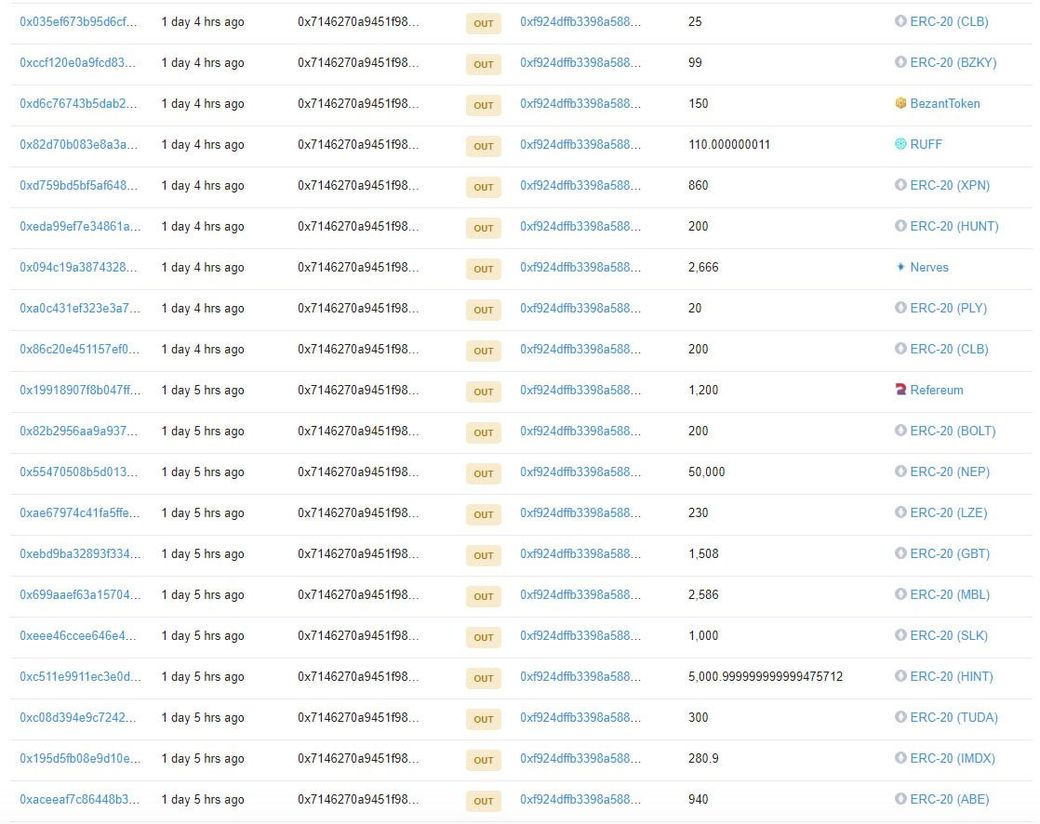Click the OUT badge in the ERC-20 (IMDX) row
This screenshot has width=1040, height=824.
pyautogui.click(x=484, y=760)
